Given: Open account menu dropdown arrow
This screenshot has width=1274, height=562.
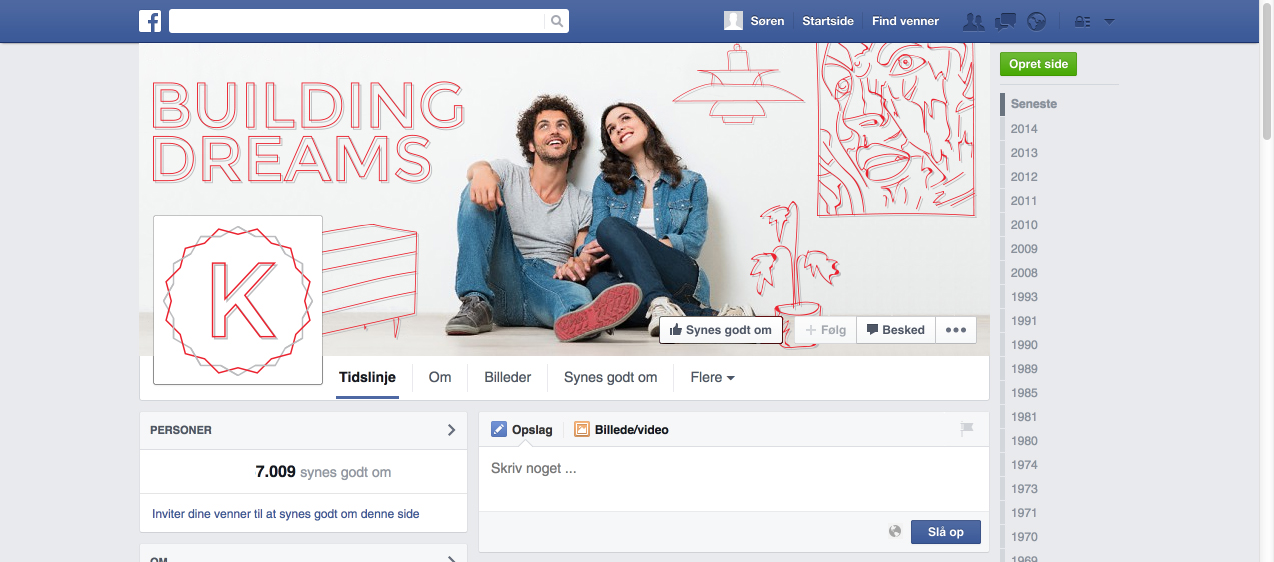Looking at the screenshot, I should (1109, 21).
